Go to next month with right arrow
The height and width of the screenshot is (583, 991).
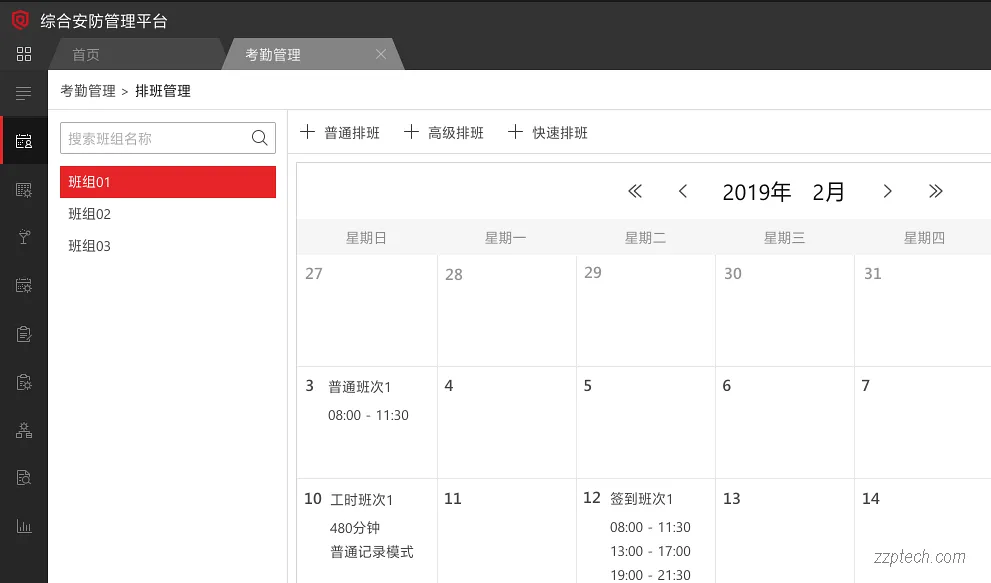(887, 191)
